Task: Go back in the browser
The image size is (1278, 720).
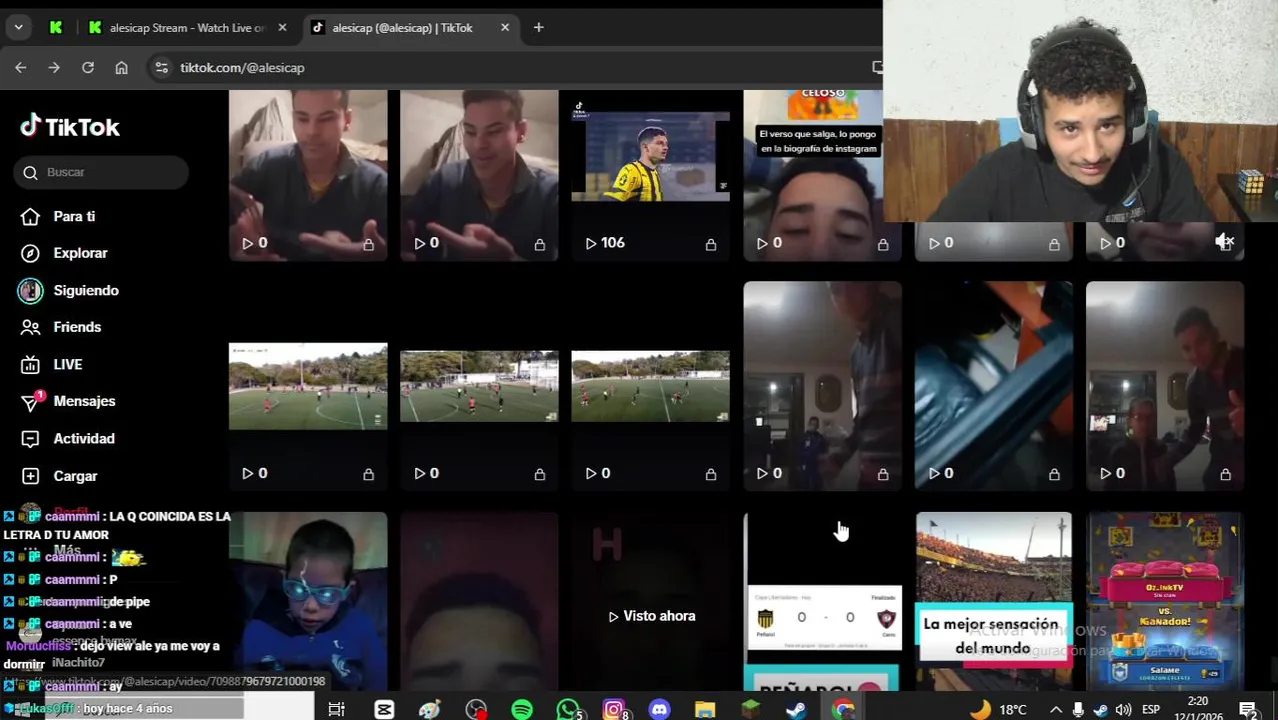Action: [x=21, y=67]
